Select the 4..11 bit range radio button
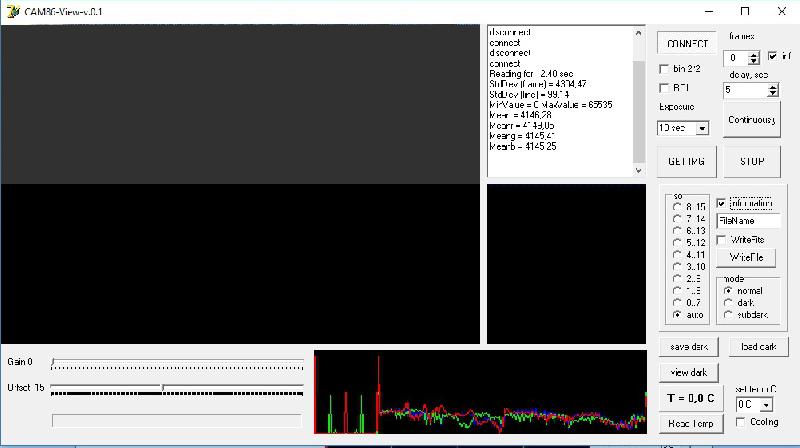The image size is (800, 448). click(677, 255)
